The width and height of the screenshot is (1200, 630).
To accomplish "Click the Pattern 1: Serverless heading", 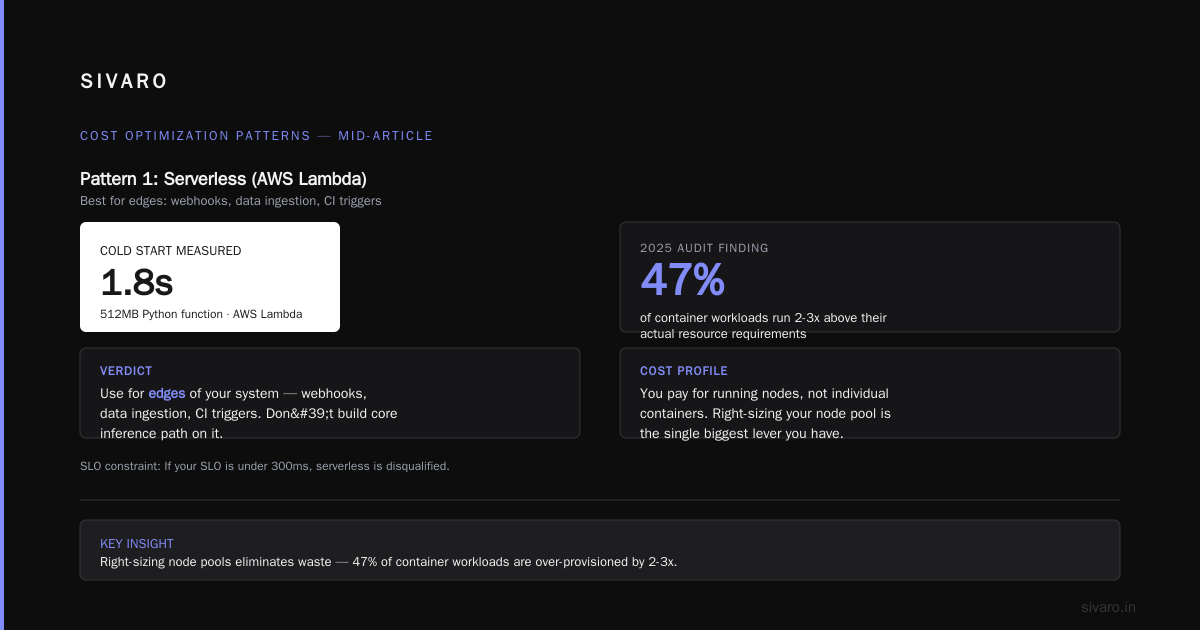I will [x=223, y=179].
